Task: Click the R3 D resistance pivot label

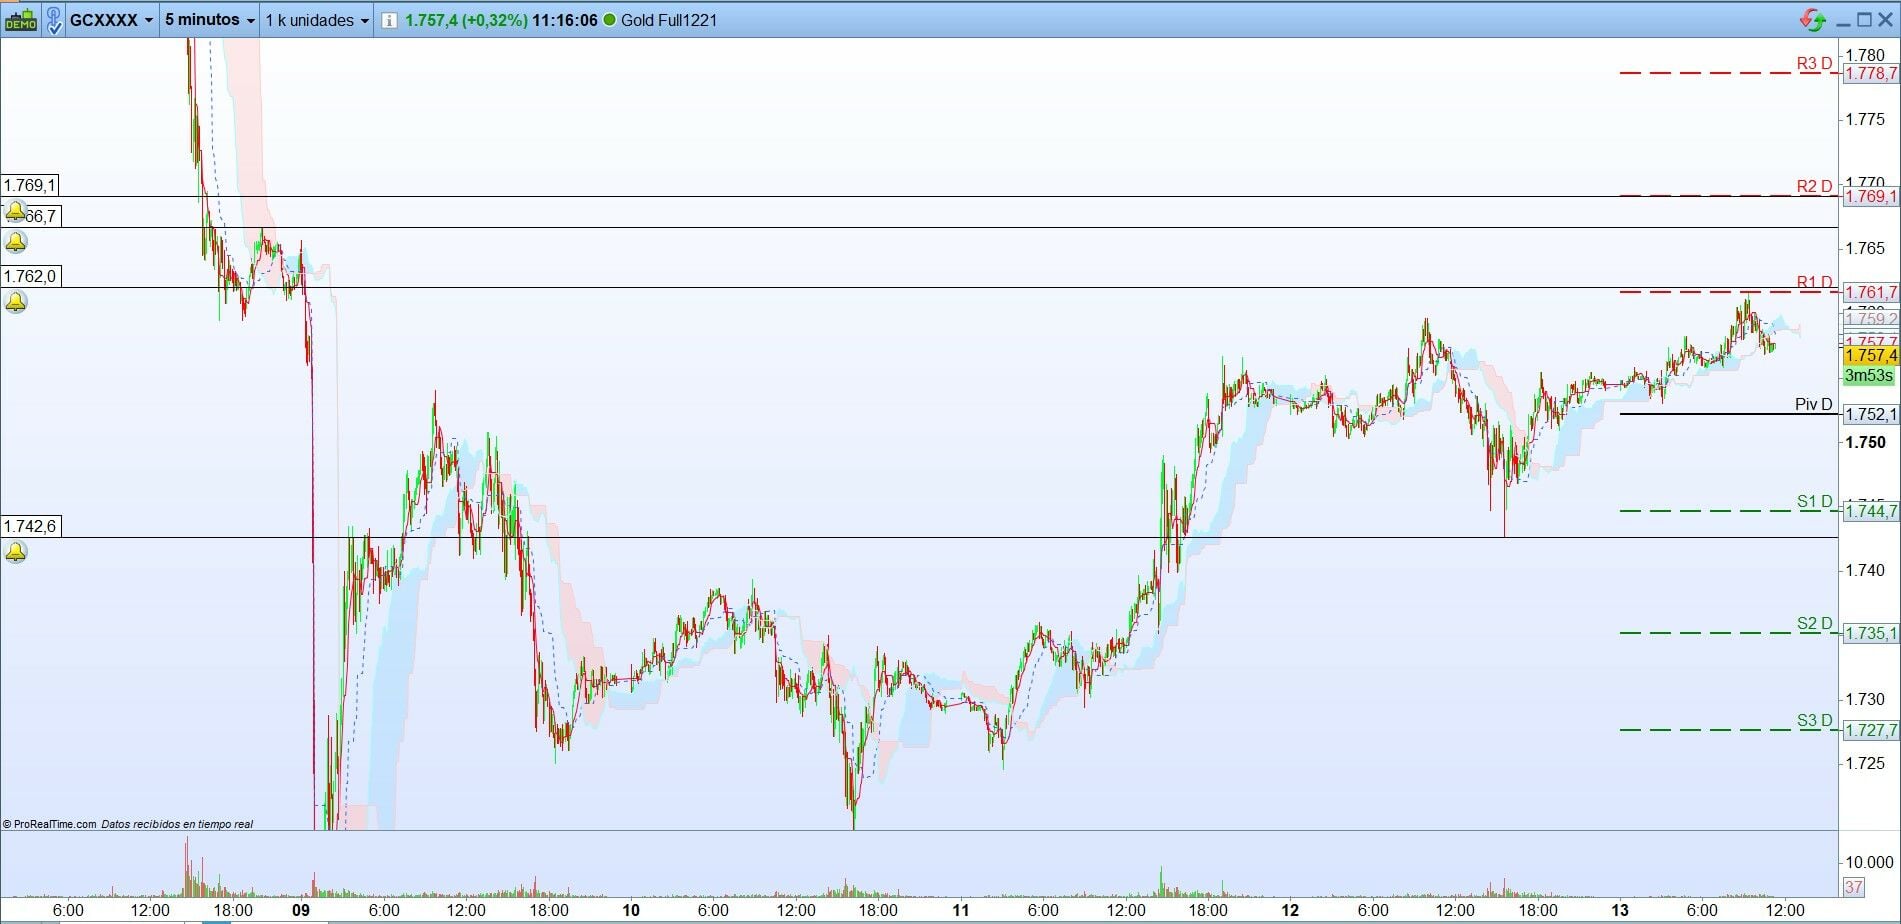Action: pyautogui.click(x=1814, y=64)
